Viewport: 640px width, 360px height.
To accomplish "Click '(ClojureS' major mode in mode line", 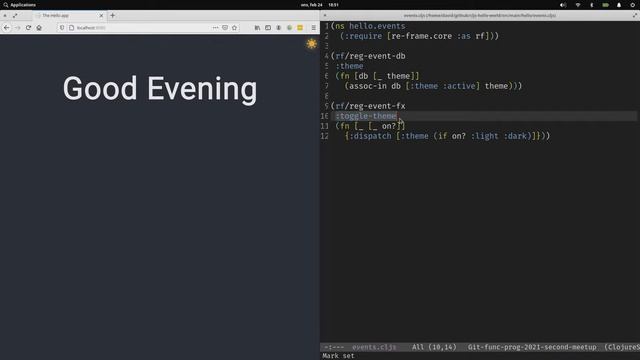I will (x=622, y=347).
